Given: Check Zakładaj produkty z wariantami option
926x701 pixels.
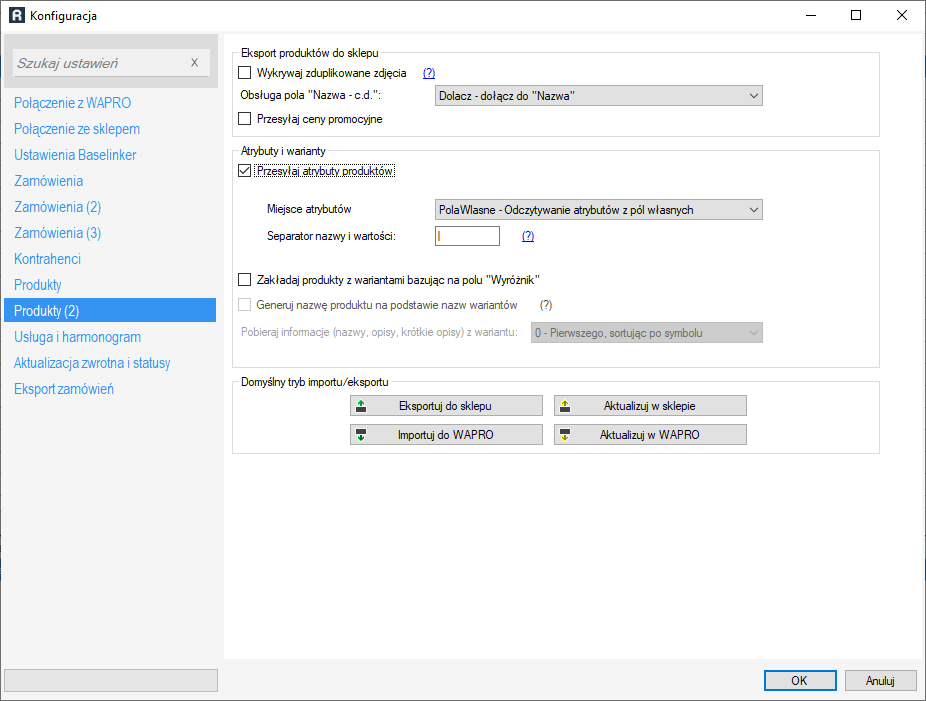Looking at the screenshot, I should coord(244,279).
